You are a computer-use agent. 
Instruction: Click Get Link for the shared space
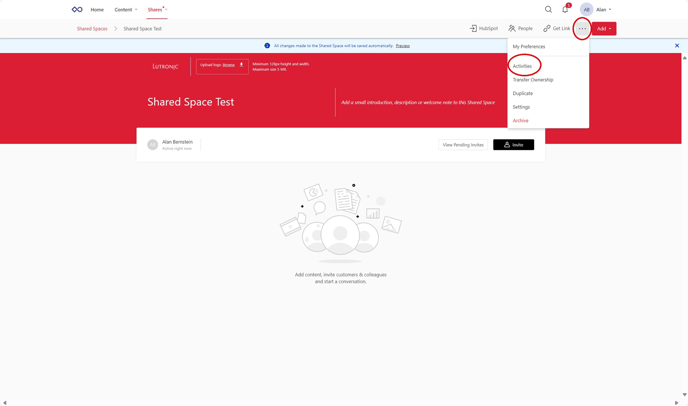click(556, 29)
